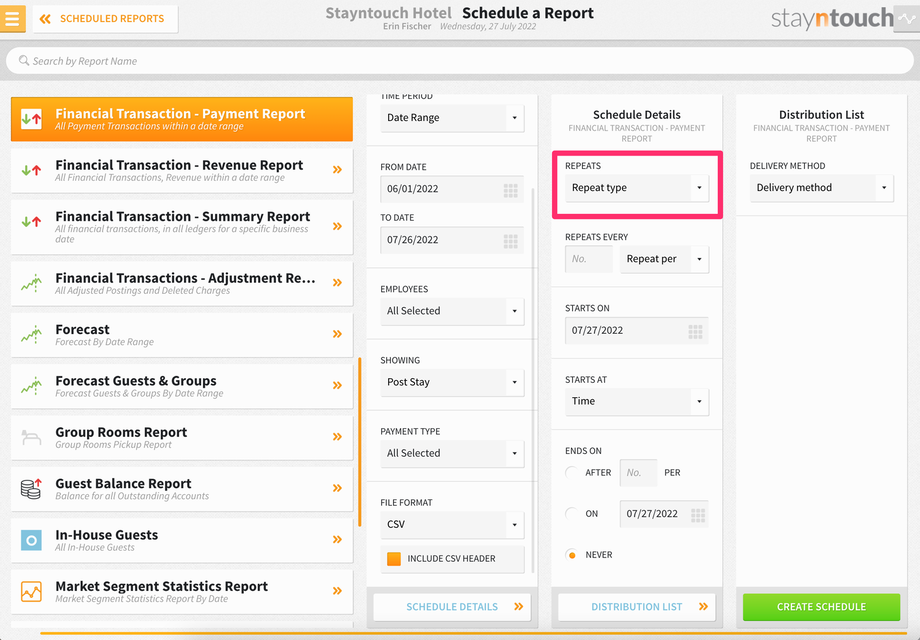Open the To Date calendar picker icon
The width and height of the screenshot is (920, 640).
coord(510,241)
